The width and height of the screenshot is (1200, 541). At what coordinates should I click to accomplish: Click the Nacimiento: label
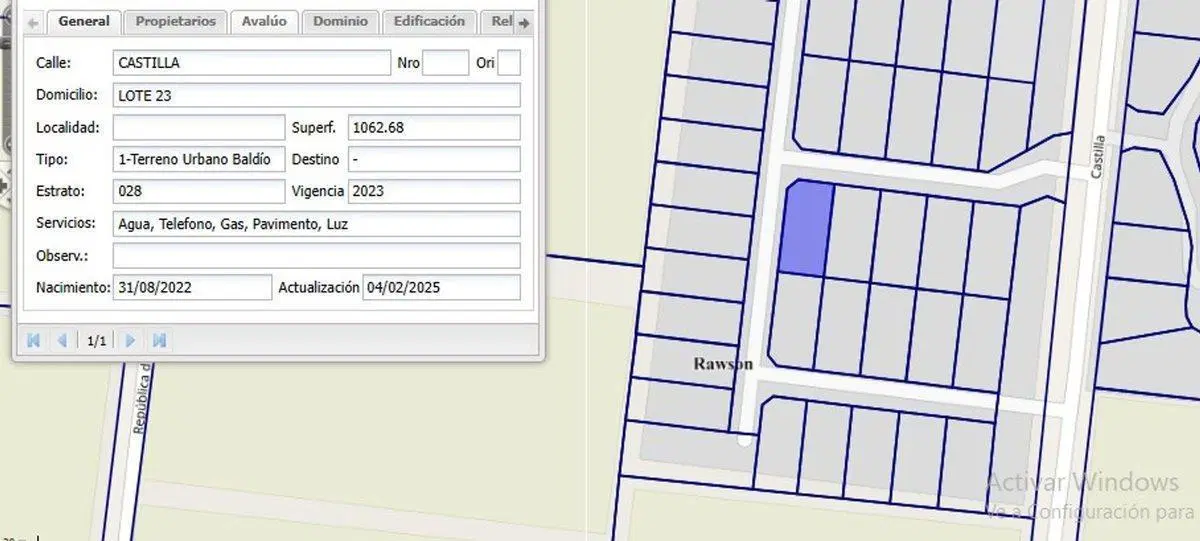72,287
